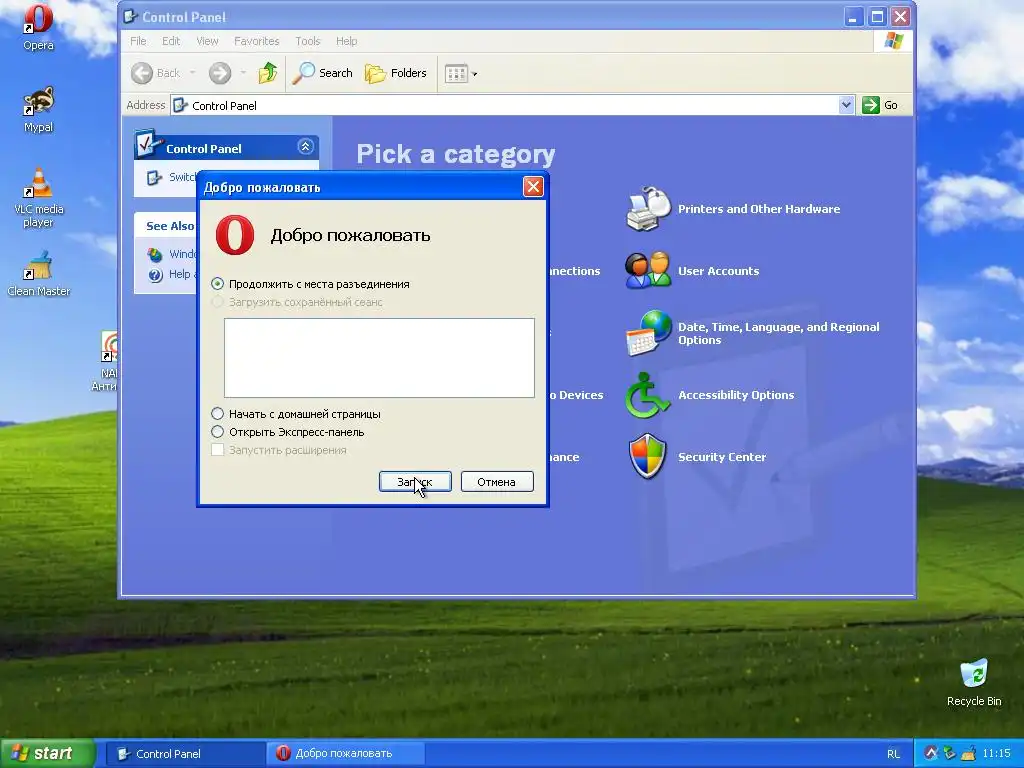Open the Edit menu
The height and width of the screenshot is (768, 1024).
pos(171,41)
